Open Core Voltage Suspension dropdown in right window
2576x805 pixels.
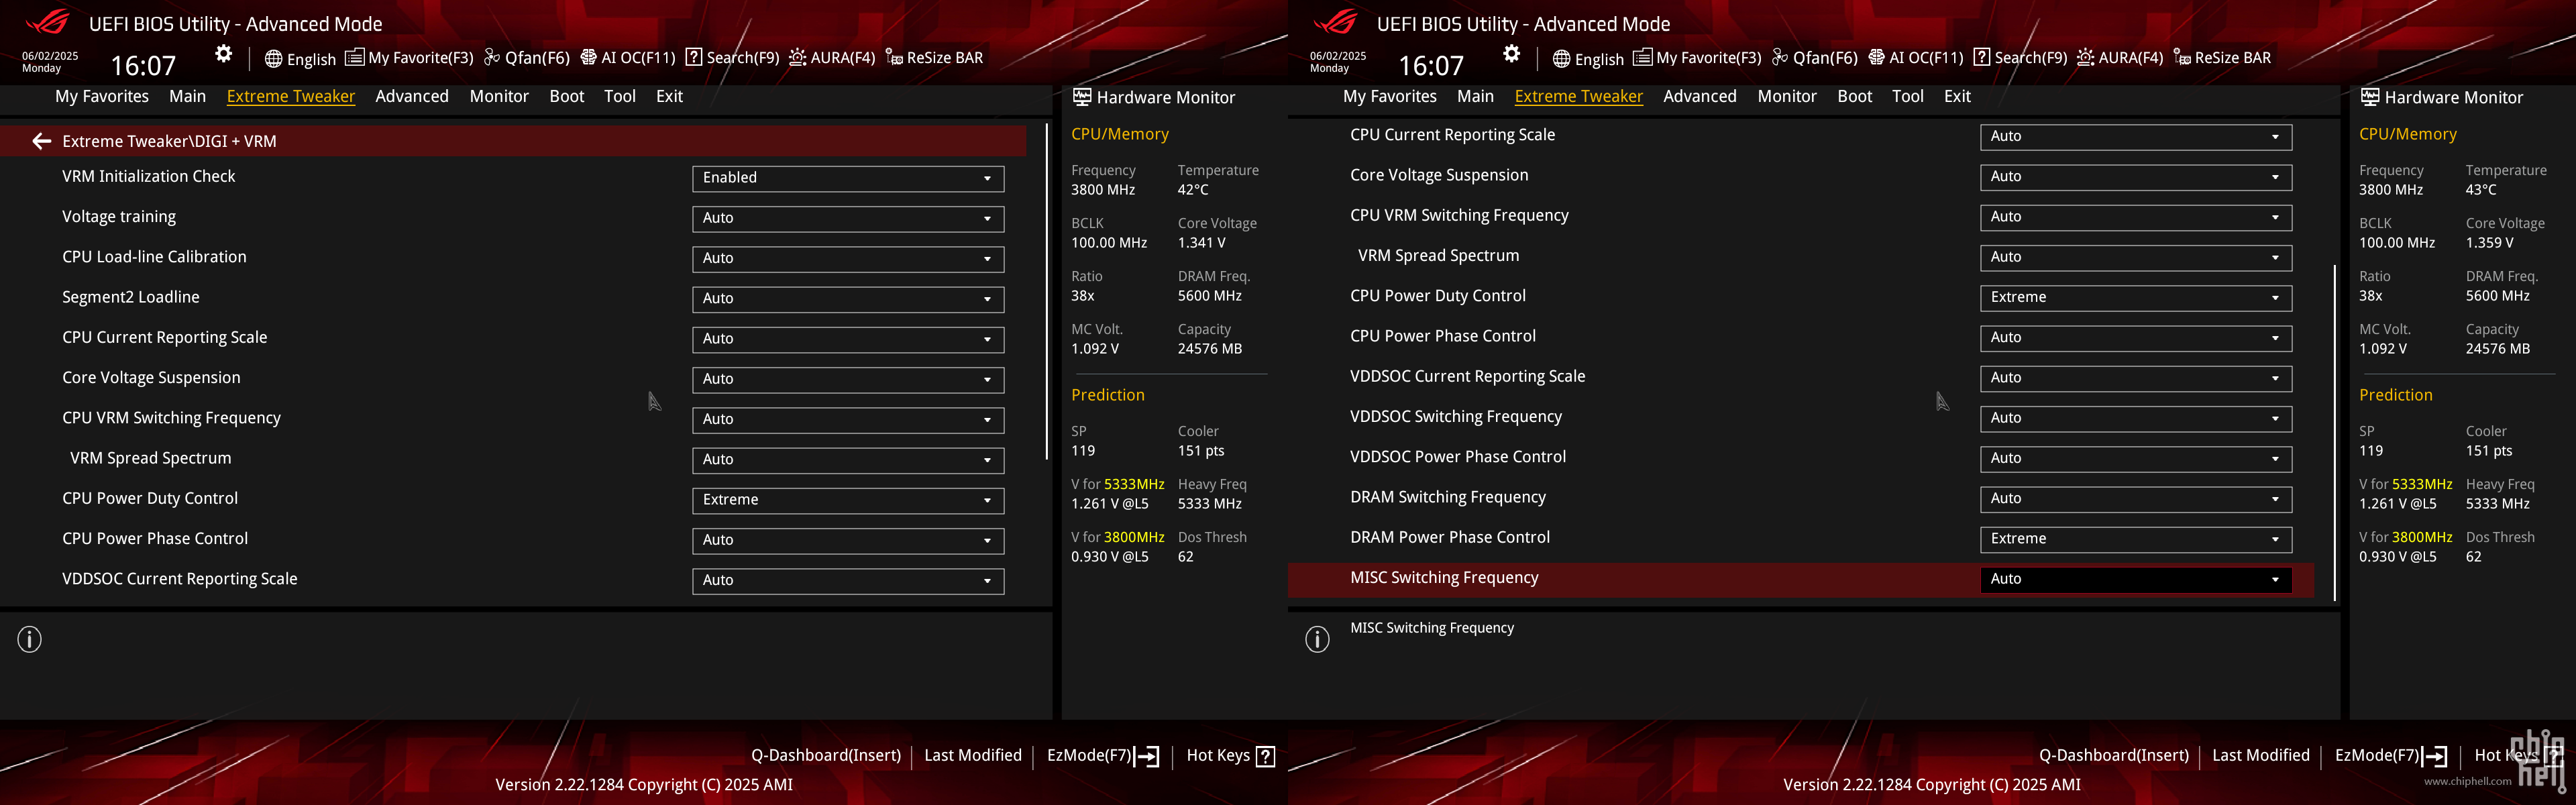(x=2136, y=177)
